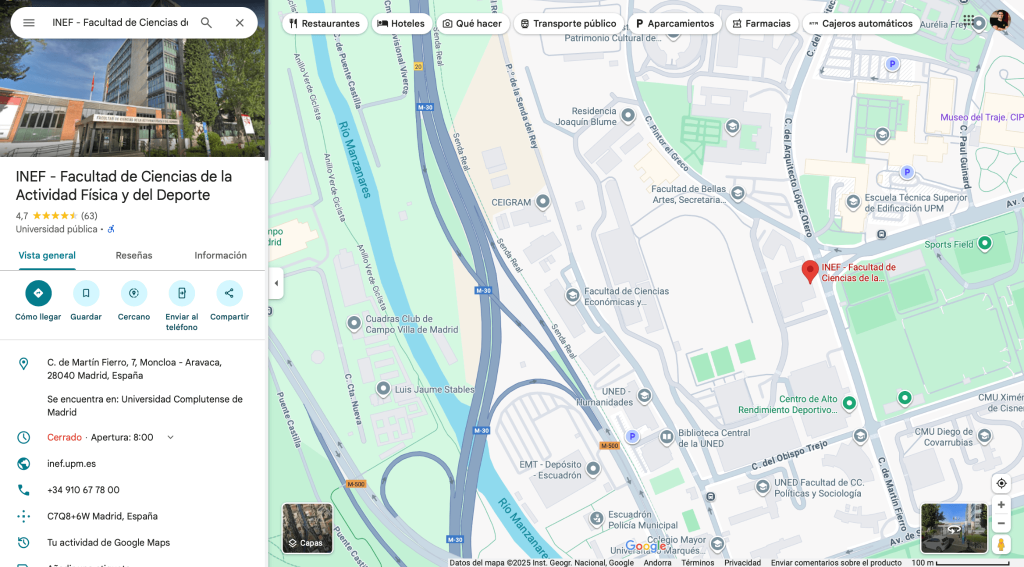
Task: Open the inef.upm.es website link
Action: [71, 464]
